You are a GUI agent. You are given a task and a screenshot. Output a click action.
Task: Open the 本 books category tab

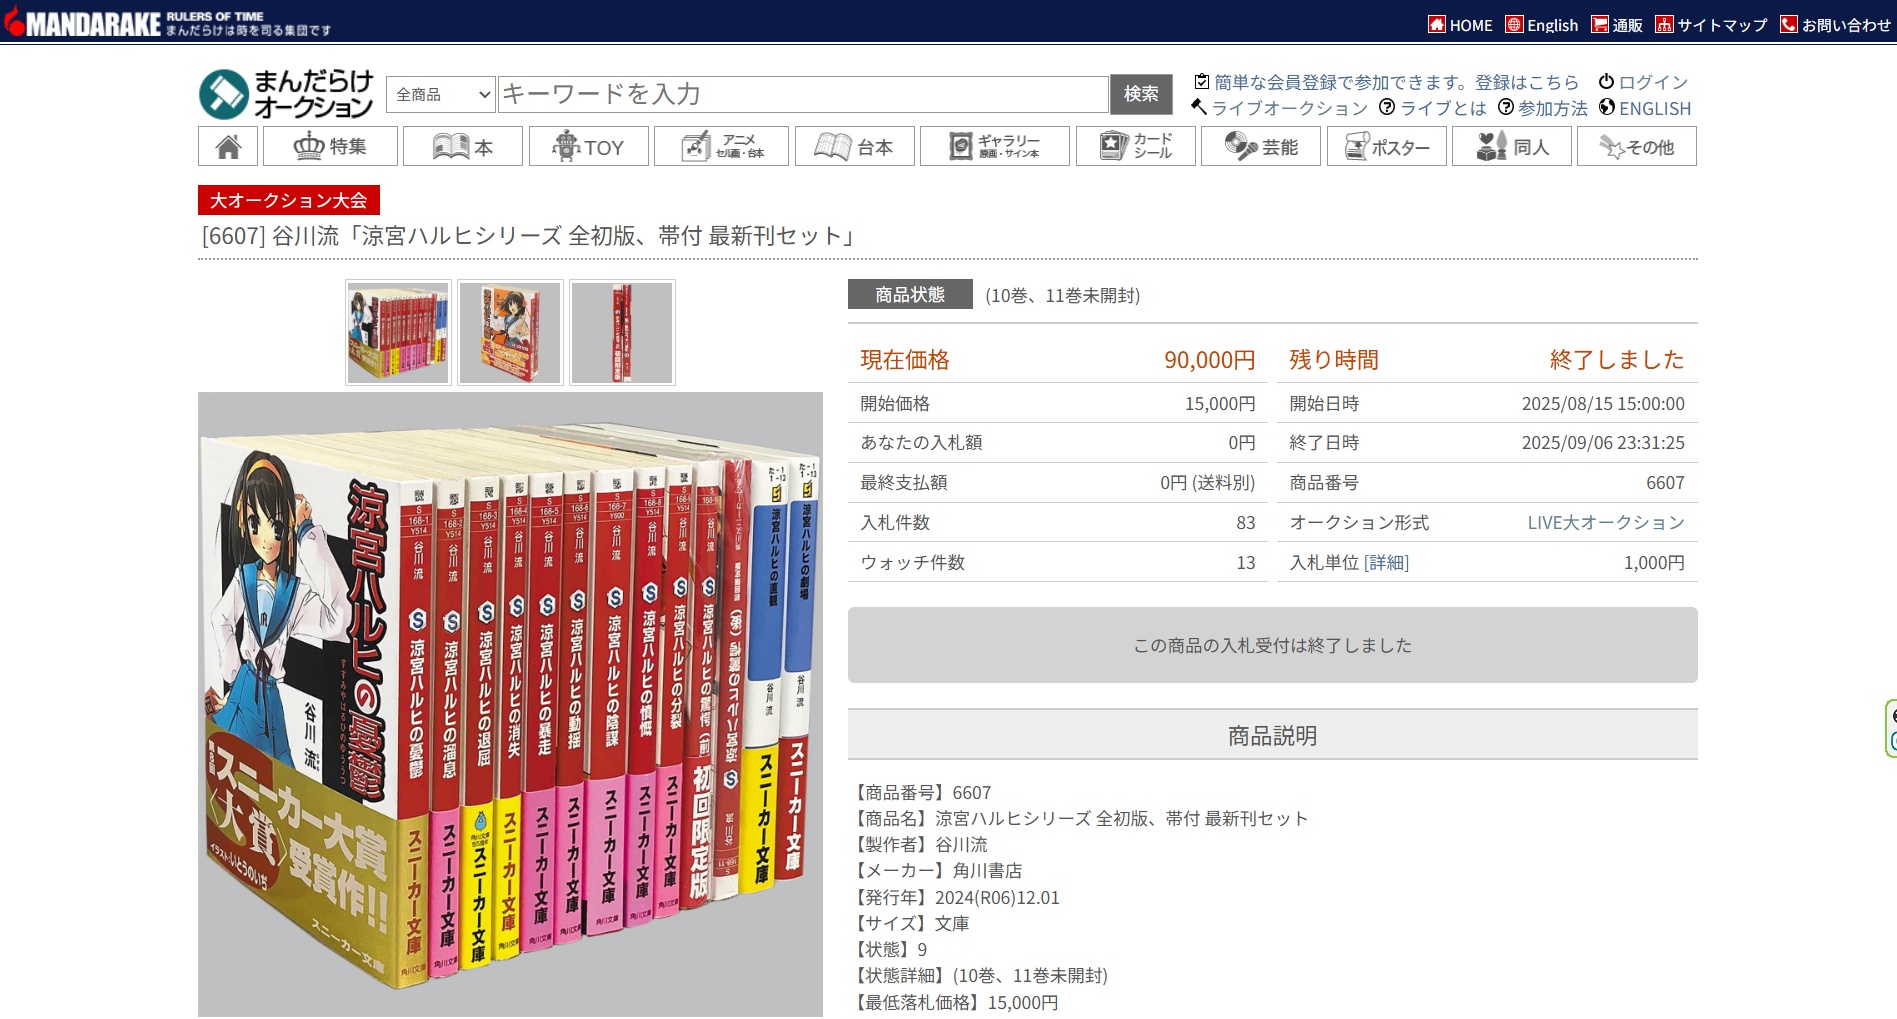463,147
